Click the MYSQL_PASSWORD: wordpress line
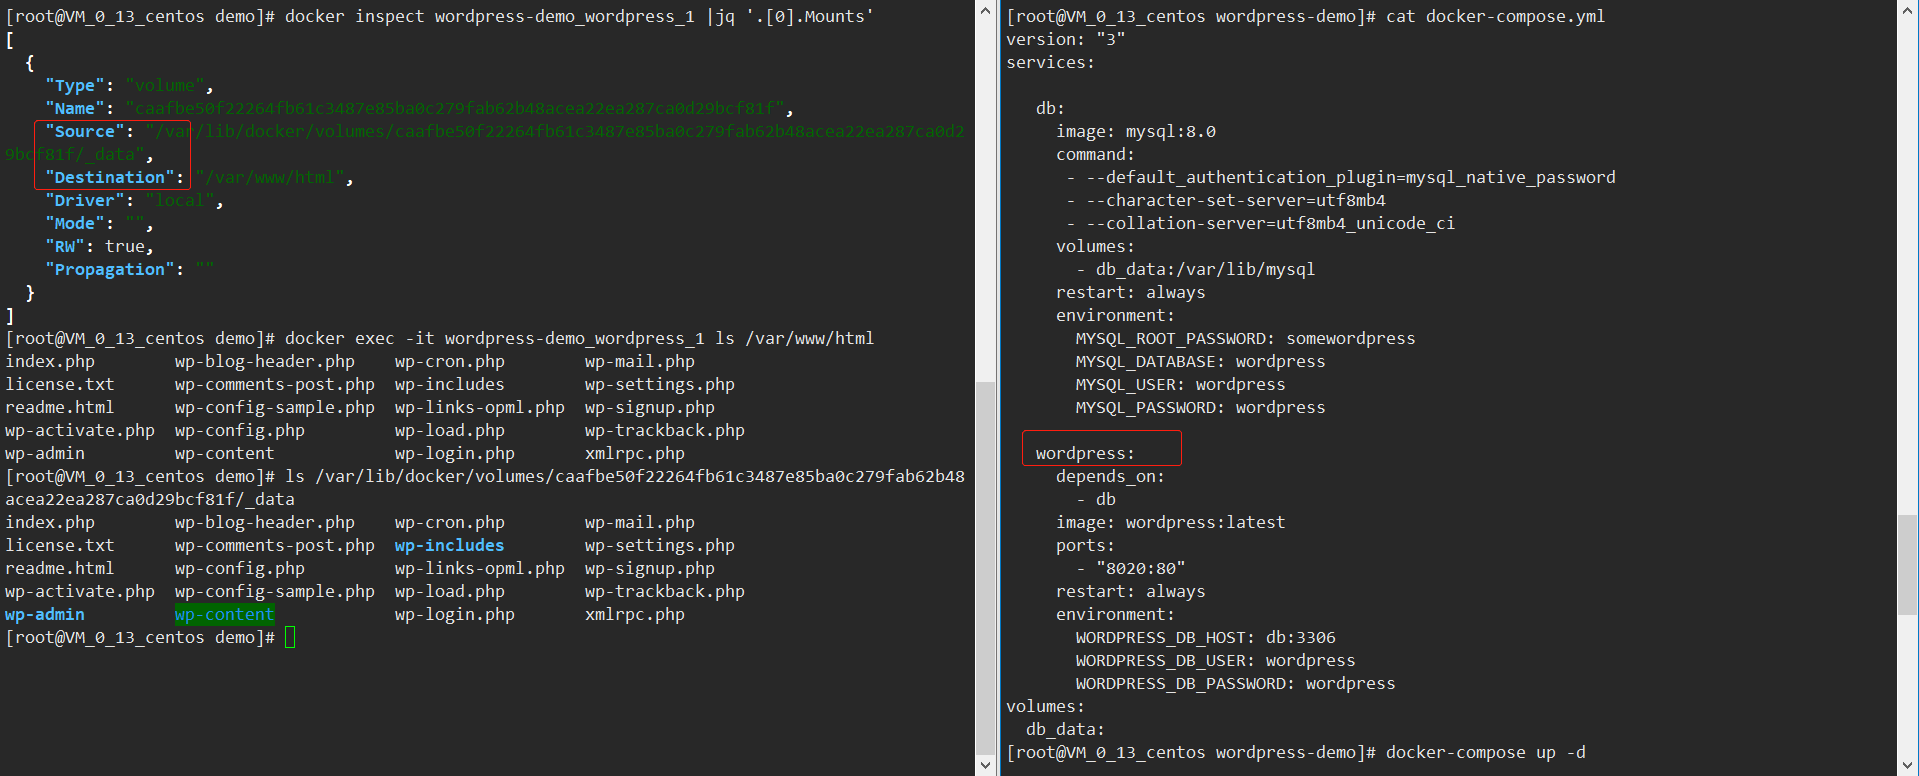1919x776 pixels. coord(1201,407)
